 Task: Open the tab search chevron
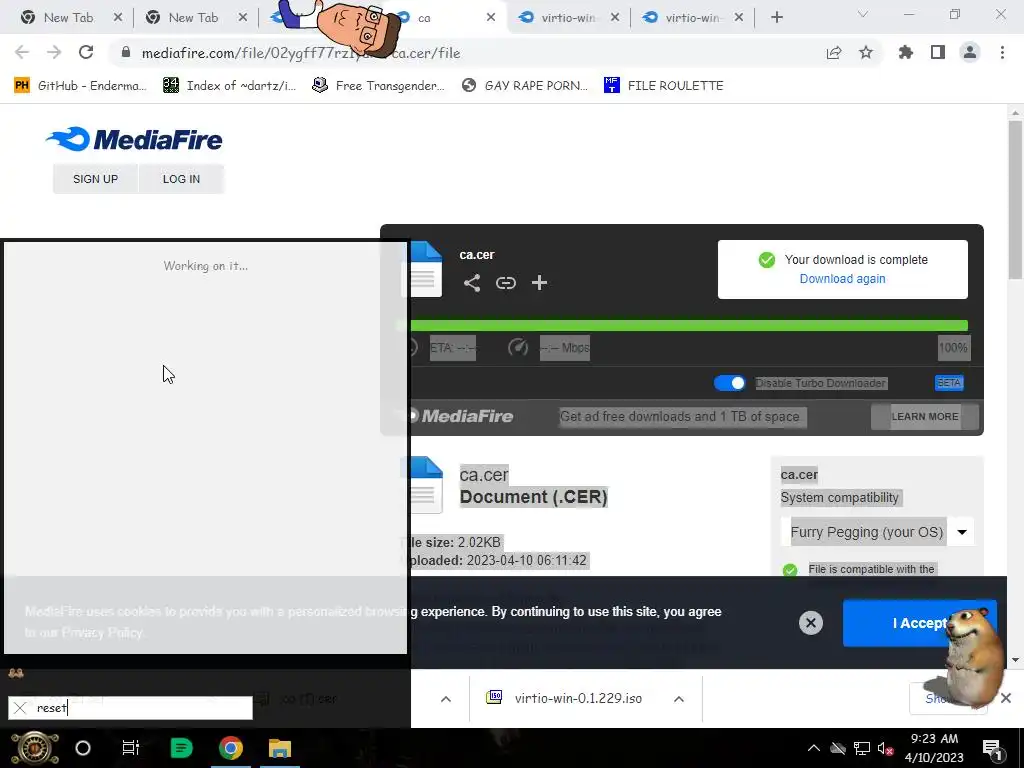863,14
